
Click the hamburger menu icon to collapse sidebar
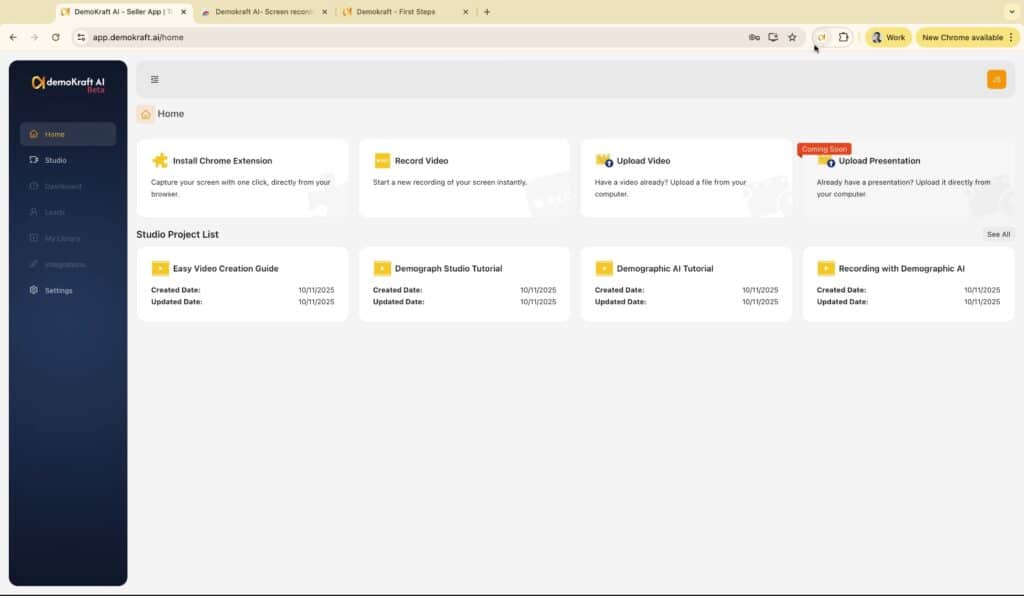(x=155, y=80)
